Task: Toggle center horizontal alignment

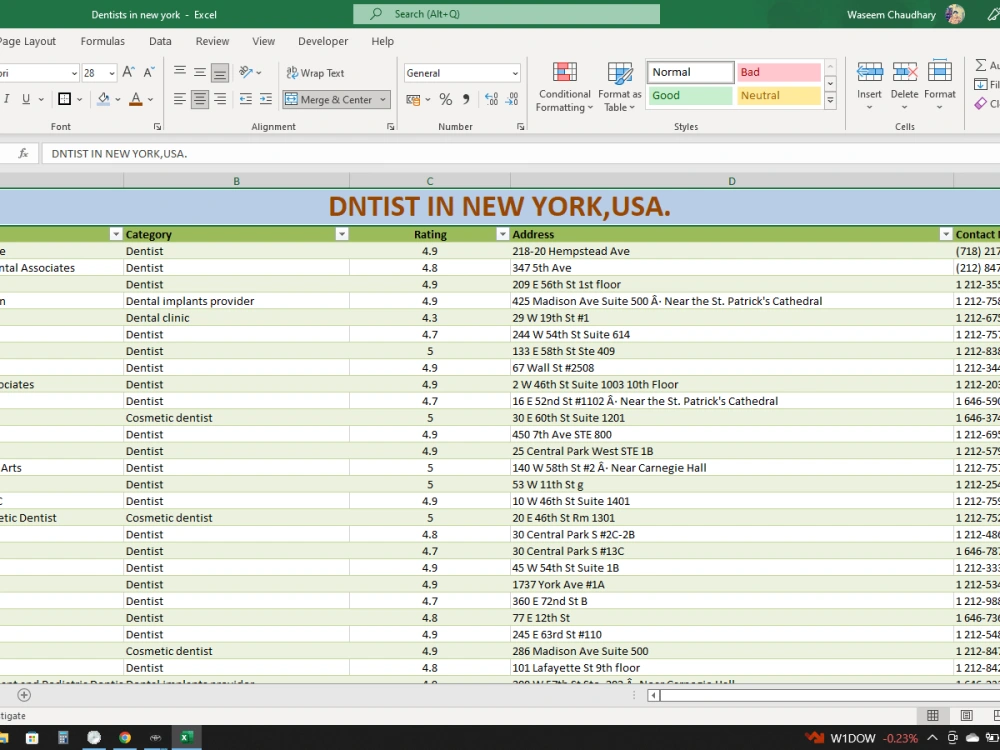Action: tap(200, 99)
